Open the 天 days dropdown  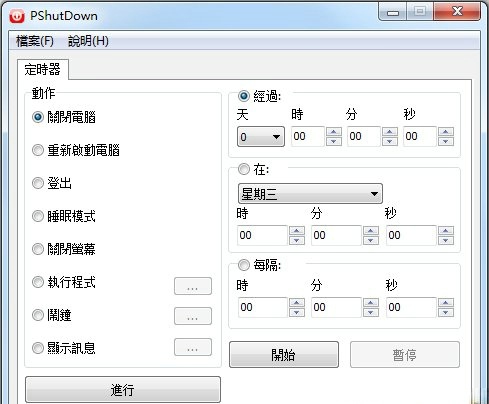click(261, 136)
